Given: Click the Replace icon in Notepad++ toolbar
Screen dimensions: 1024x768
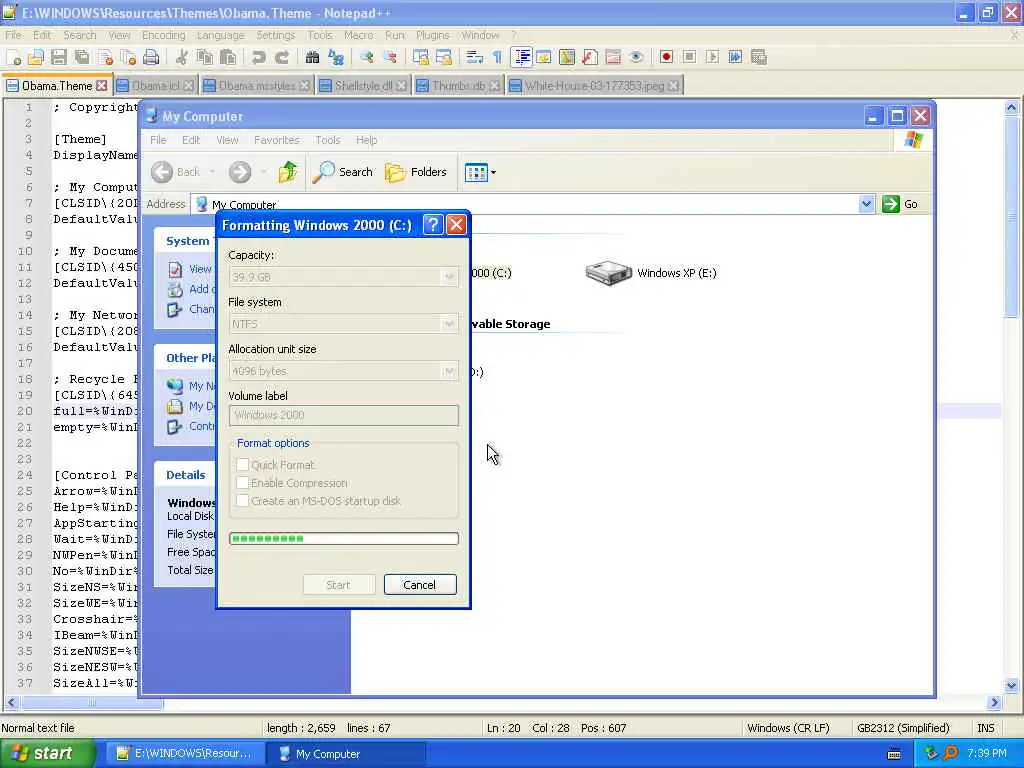Looking at the screenshot, I should click(x=336, y=57).
